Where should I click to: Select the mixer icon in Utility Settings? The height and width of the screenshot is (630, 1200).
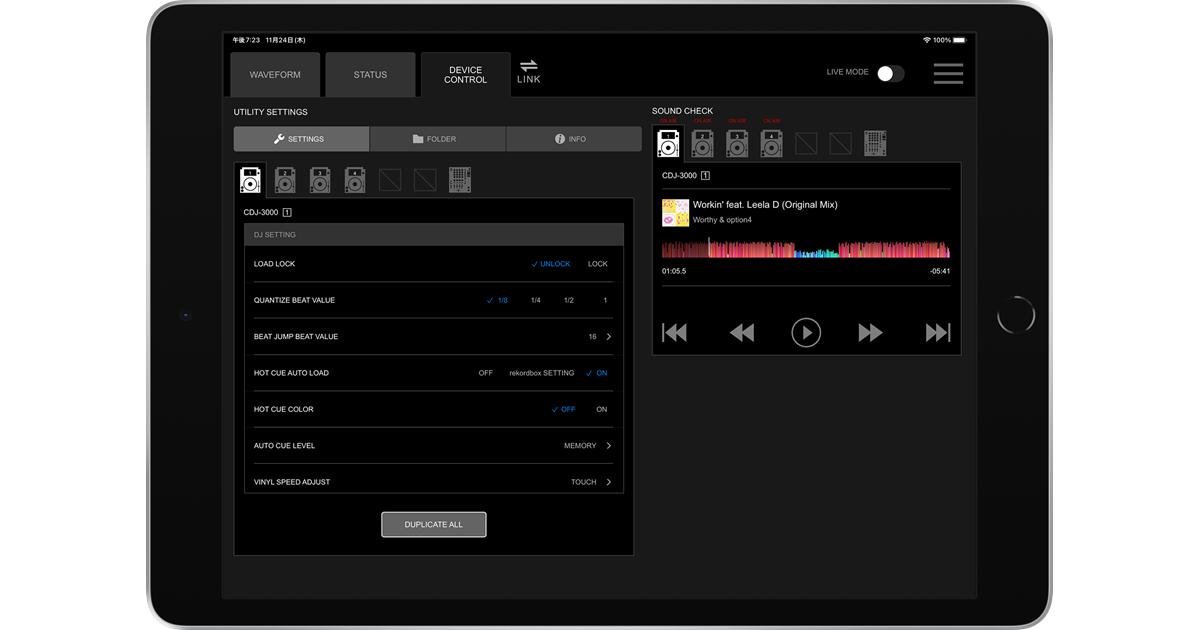(x=460, y=180)
